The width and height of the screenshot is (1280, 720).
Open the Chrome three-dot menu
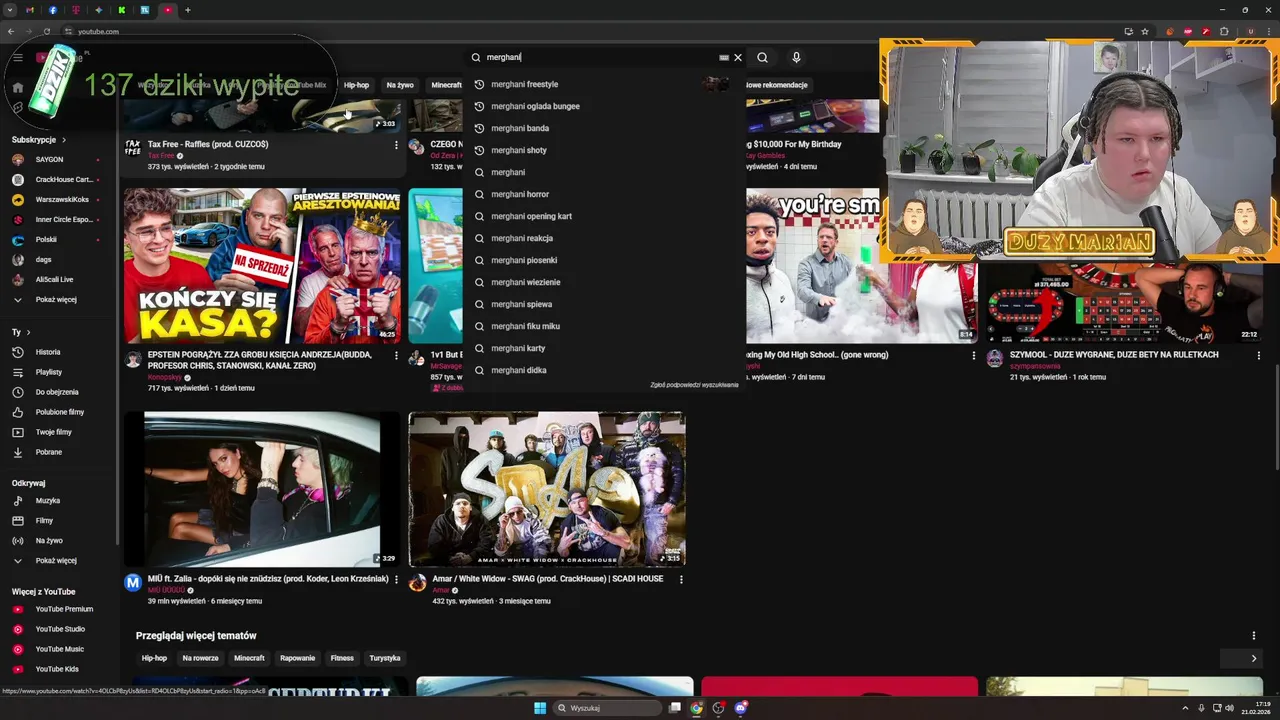coord(1269,31)
